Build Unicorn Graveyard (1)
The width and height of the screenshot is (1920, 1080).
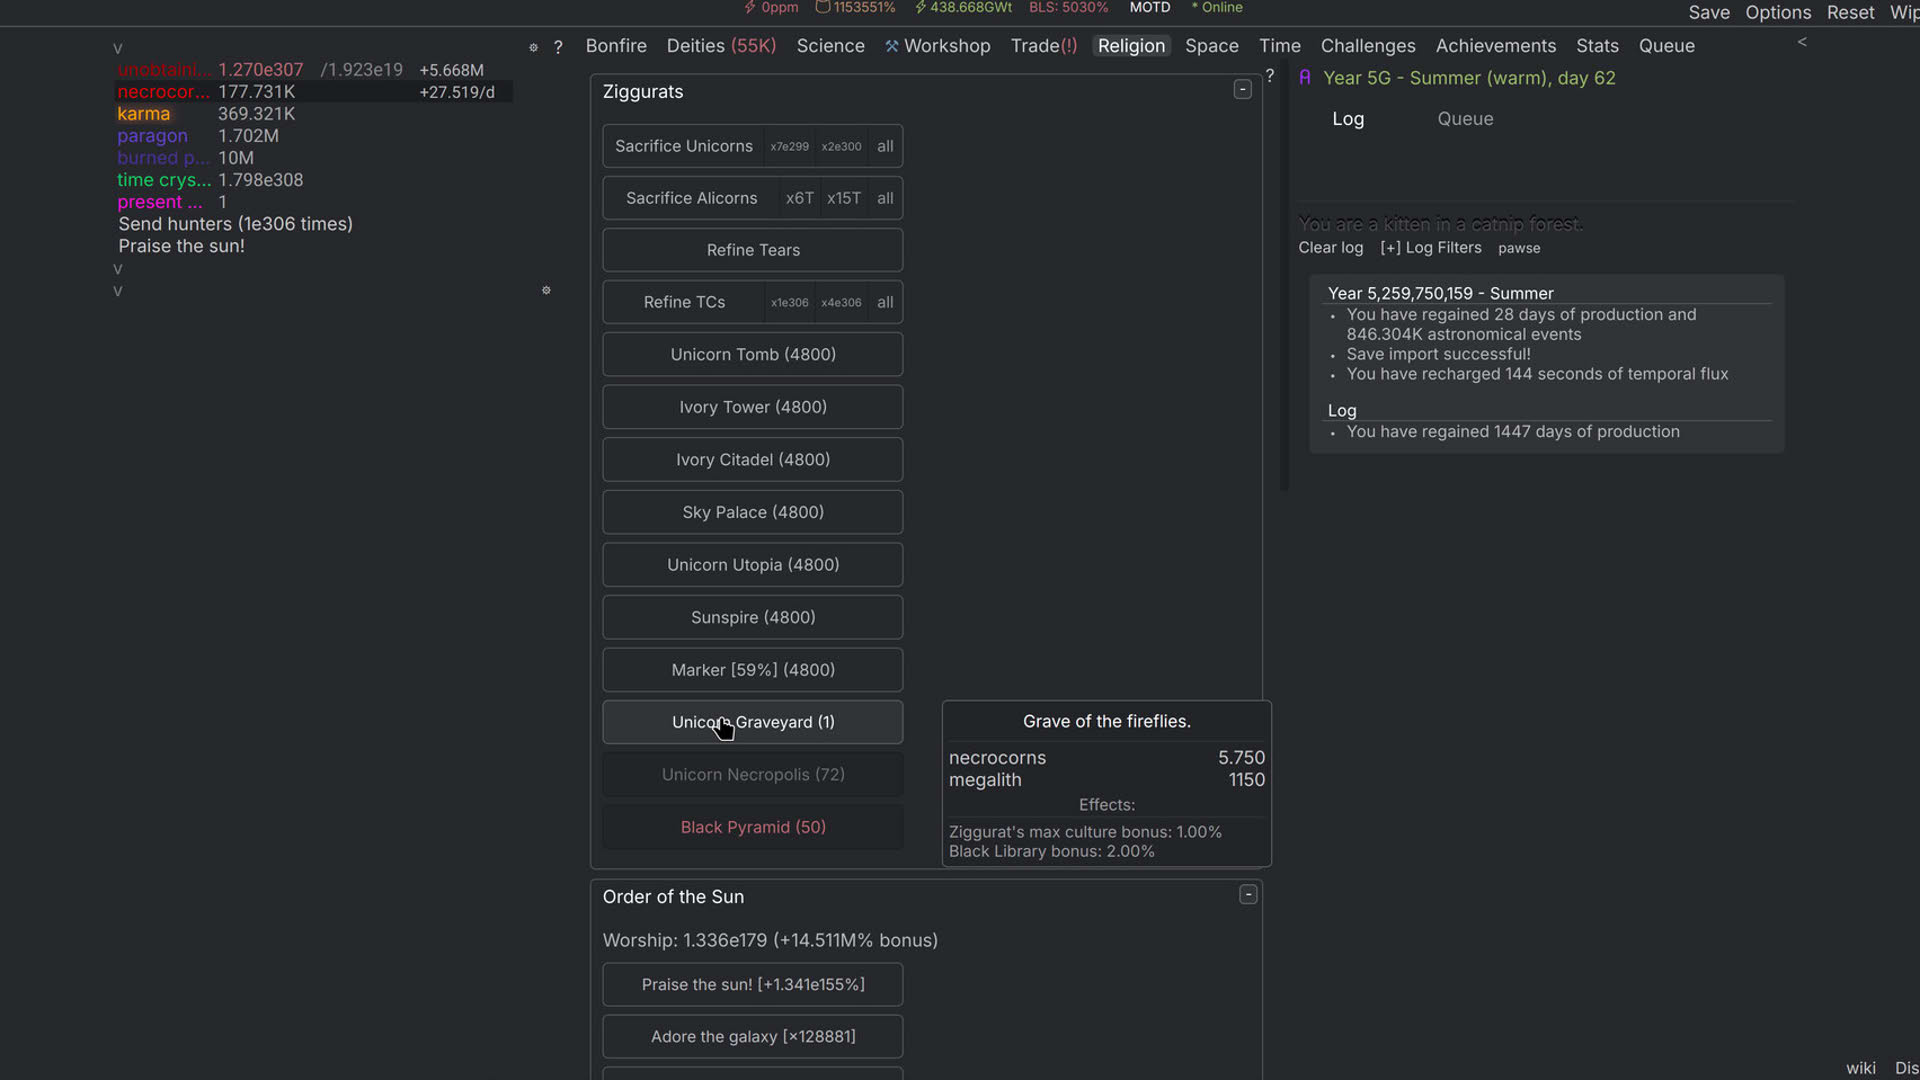[x=753, y=722]
